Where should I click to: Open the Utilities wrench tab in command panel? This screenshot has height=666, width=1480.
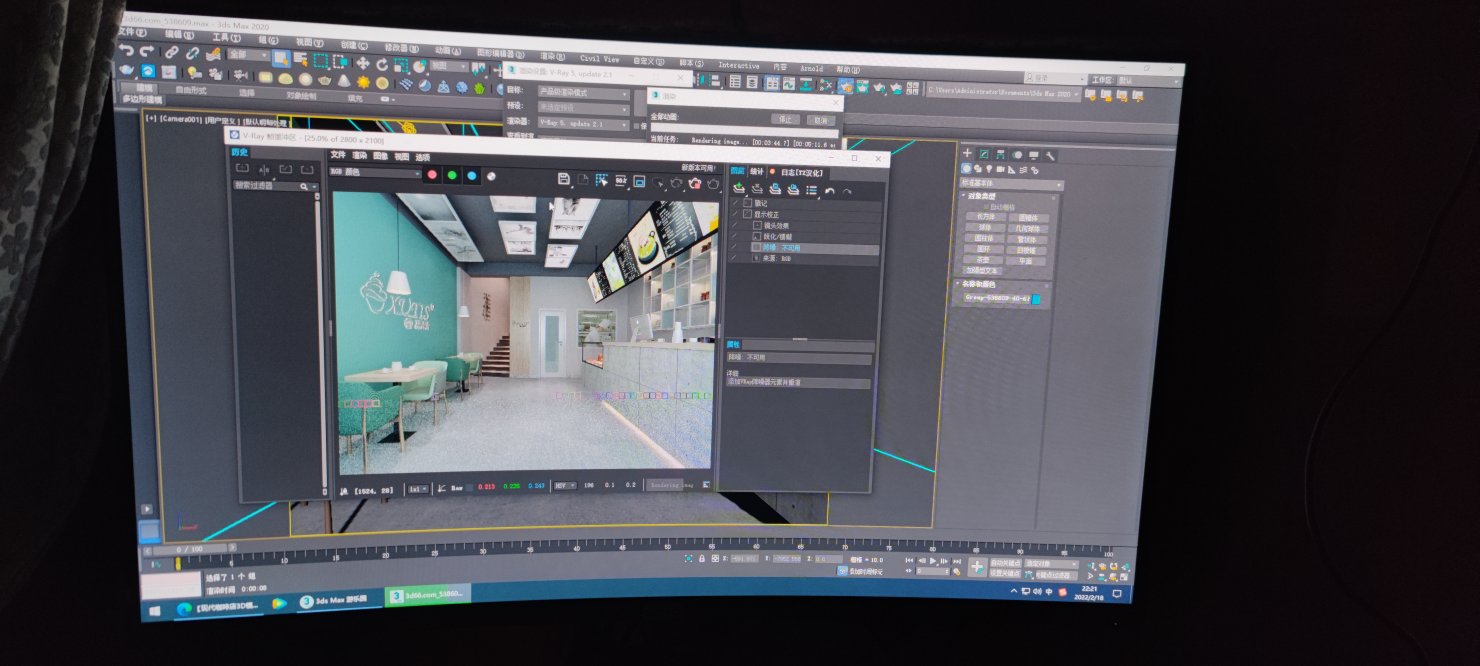pos(1049,156)
